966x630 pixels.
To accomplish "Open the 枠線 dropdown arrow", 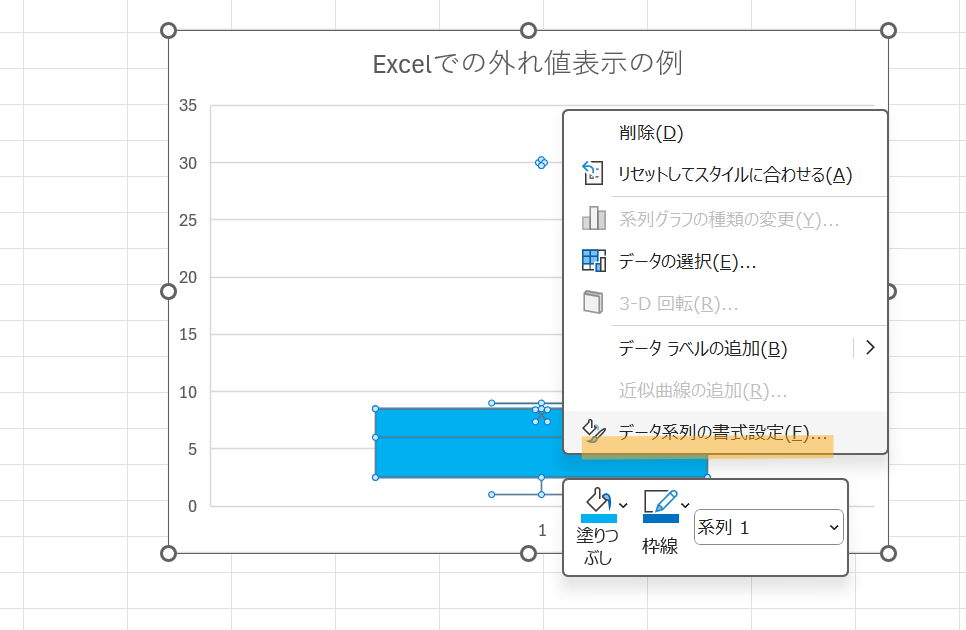I will (x=686, y=504).
